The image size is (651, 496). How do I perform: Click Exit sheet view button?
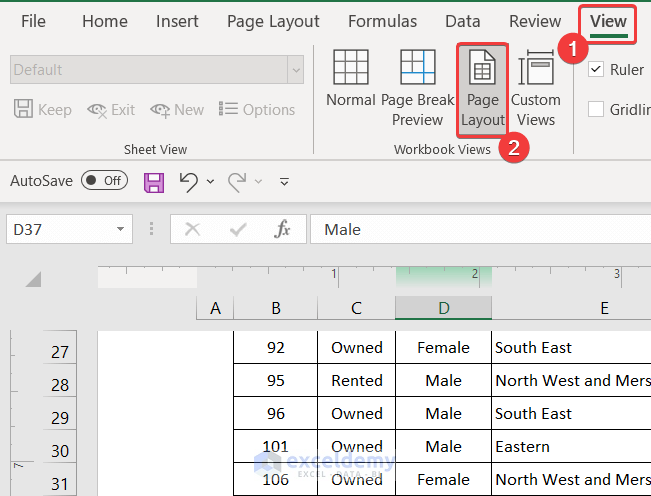111,110
